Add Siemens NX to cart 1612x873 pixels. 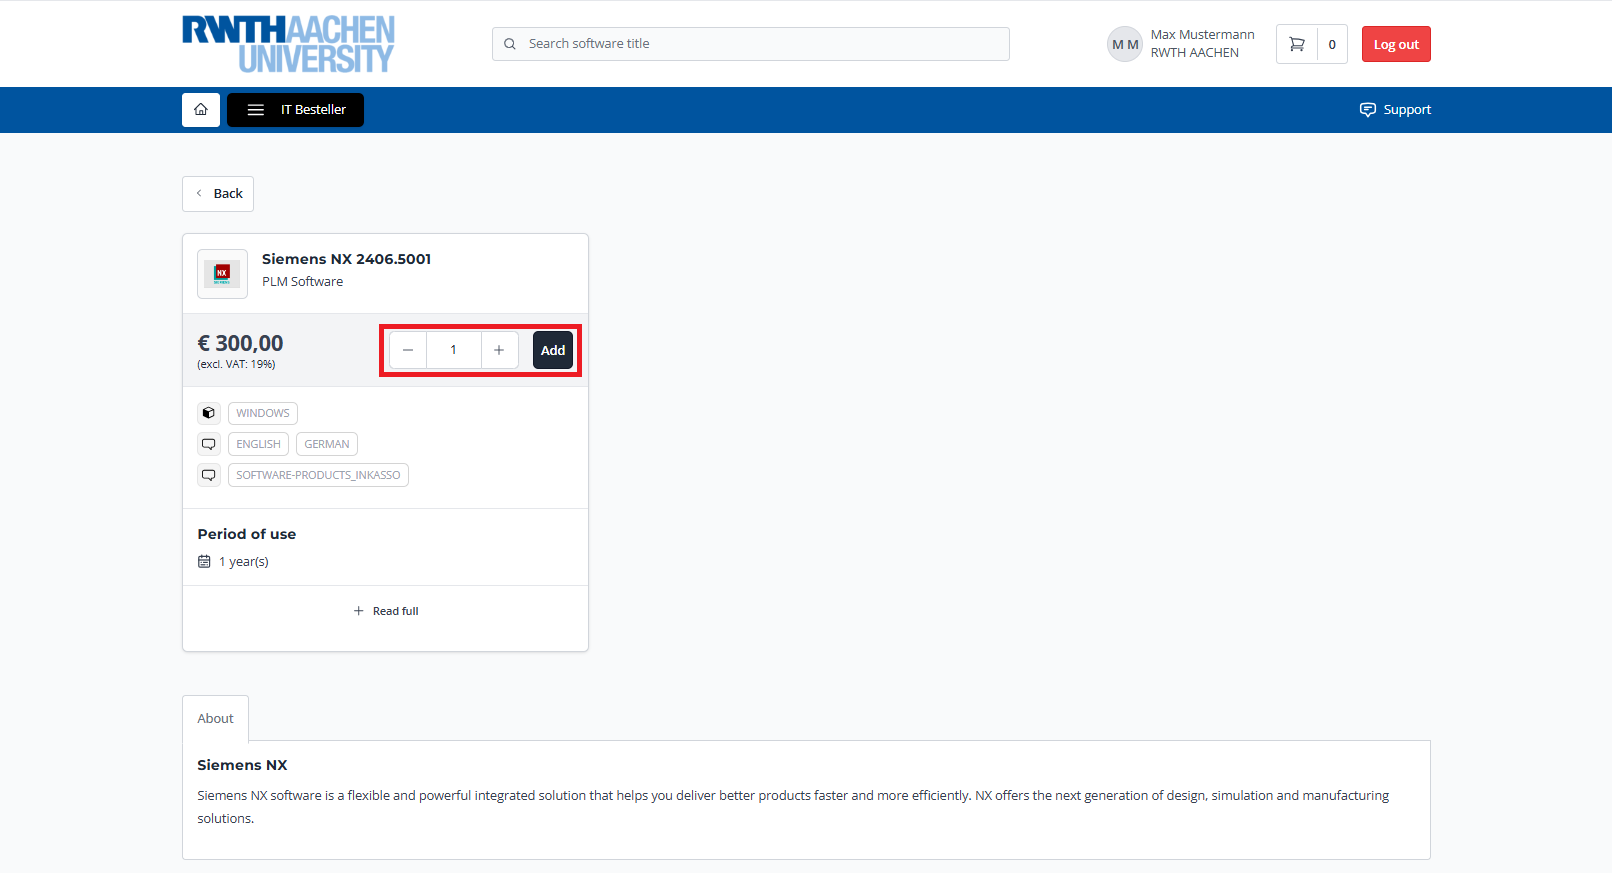coord(553,350)
